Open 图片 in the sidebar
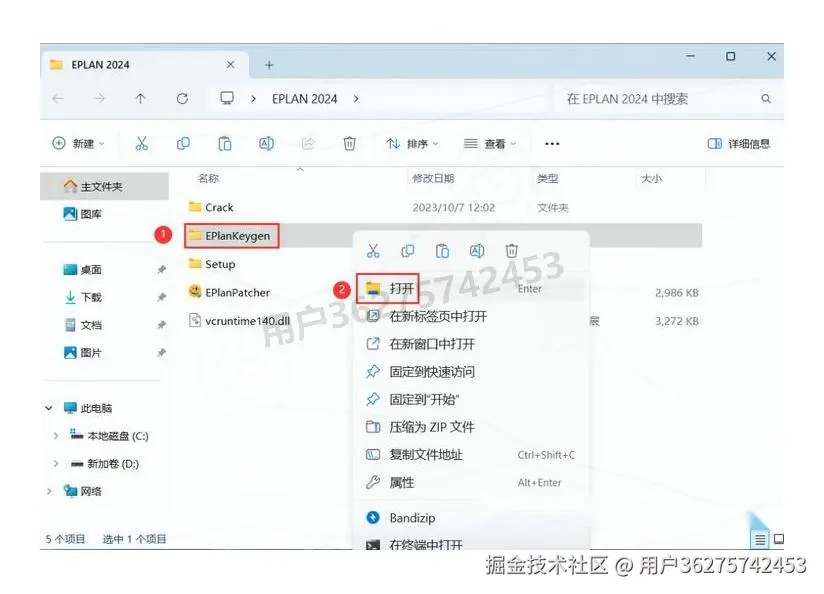Viewport: 824px width, 594px height. coord(83,353)
